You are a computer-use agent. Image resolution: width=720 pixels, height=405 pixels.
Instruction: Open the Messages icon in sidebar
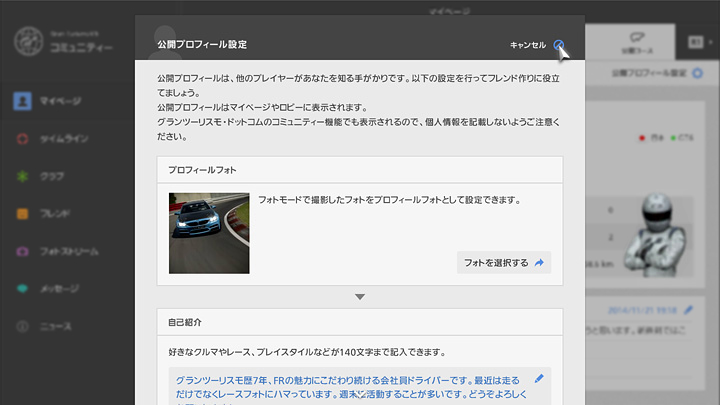click(x=22, y=289)
